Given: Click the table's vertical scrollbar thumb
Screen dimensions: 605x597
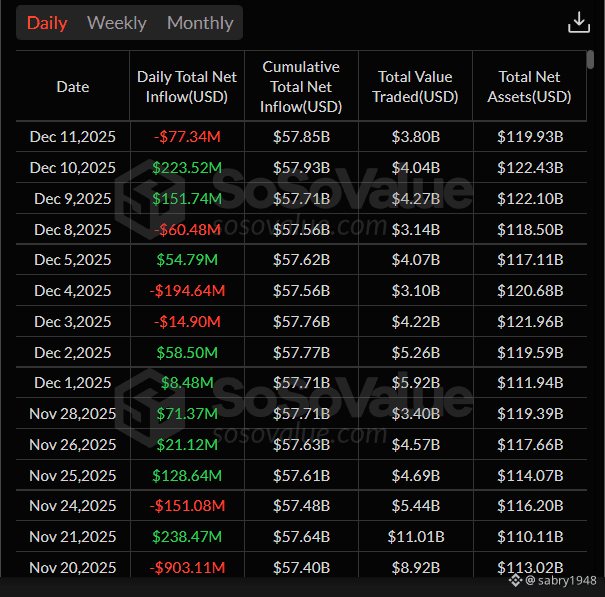Looking at the screenshot, I should pos(590,60).
